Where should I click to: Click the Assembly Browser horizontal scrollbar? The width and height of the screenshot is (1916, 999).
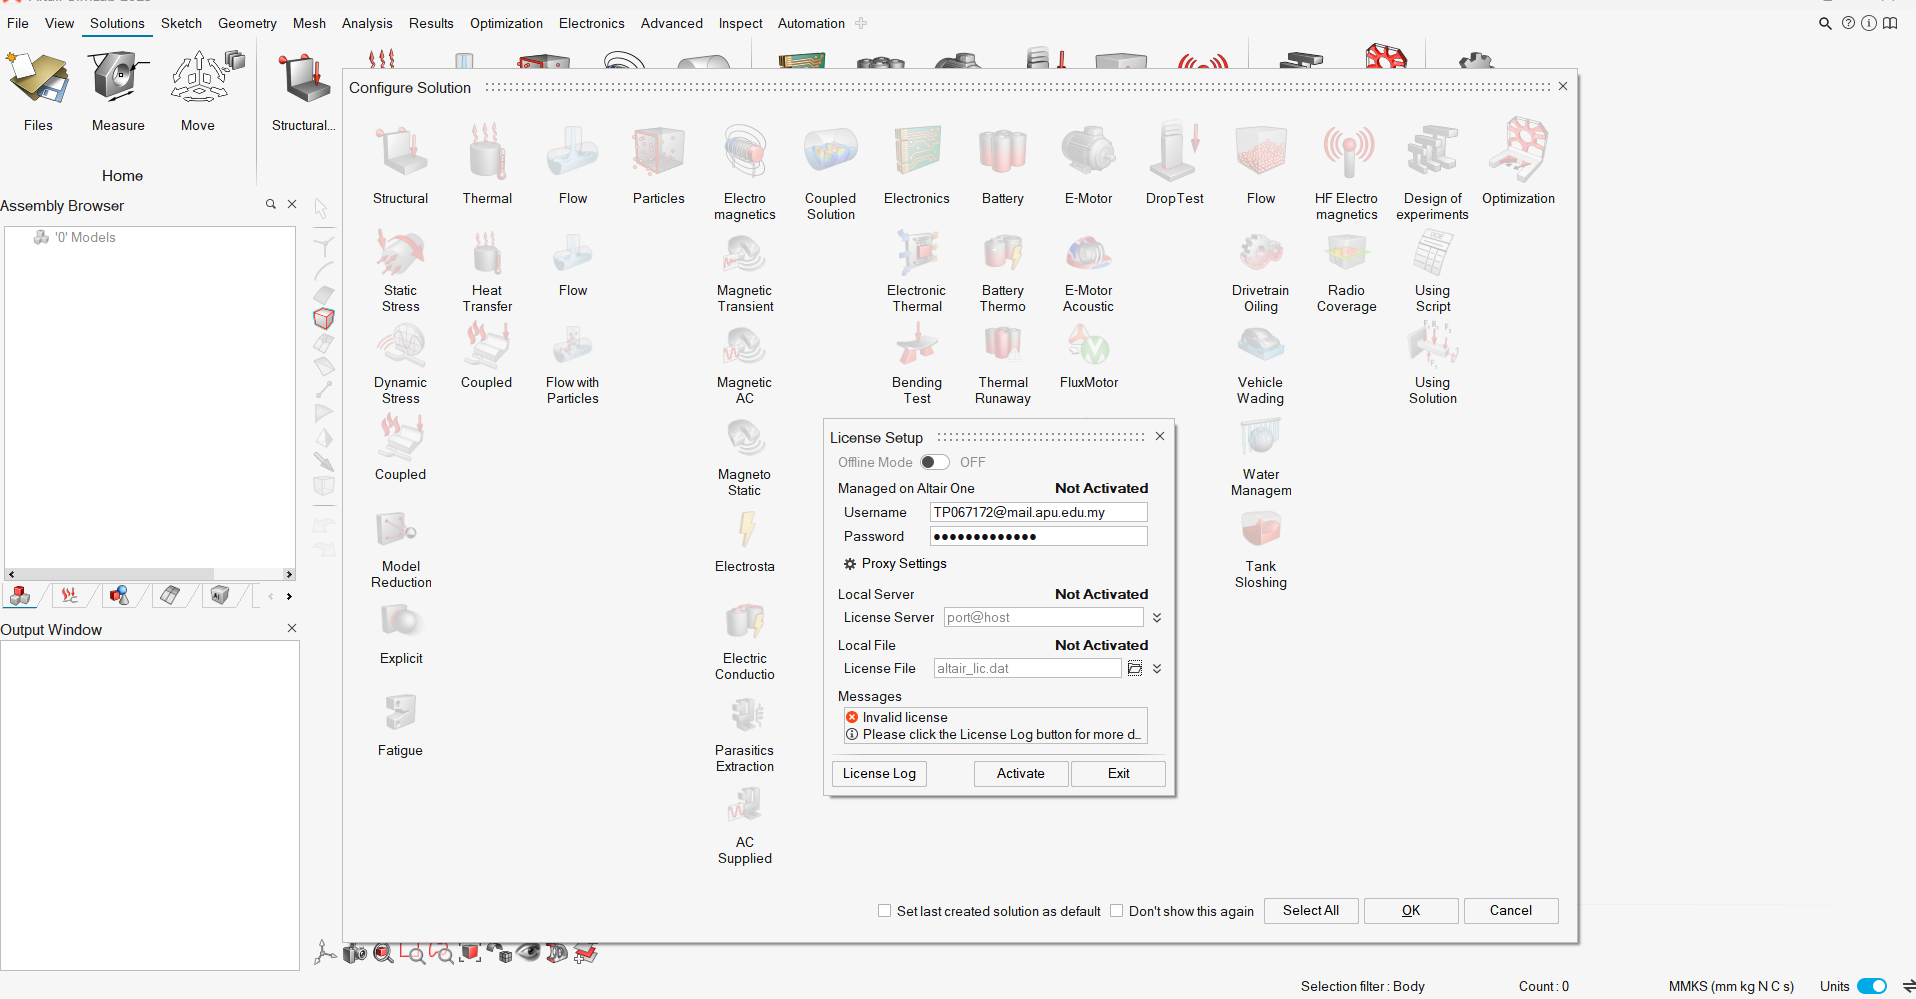150,574
